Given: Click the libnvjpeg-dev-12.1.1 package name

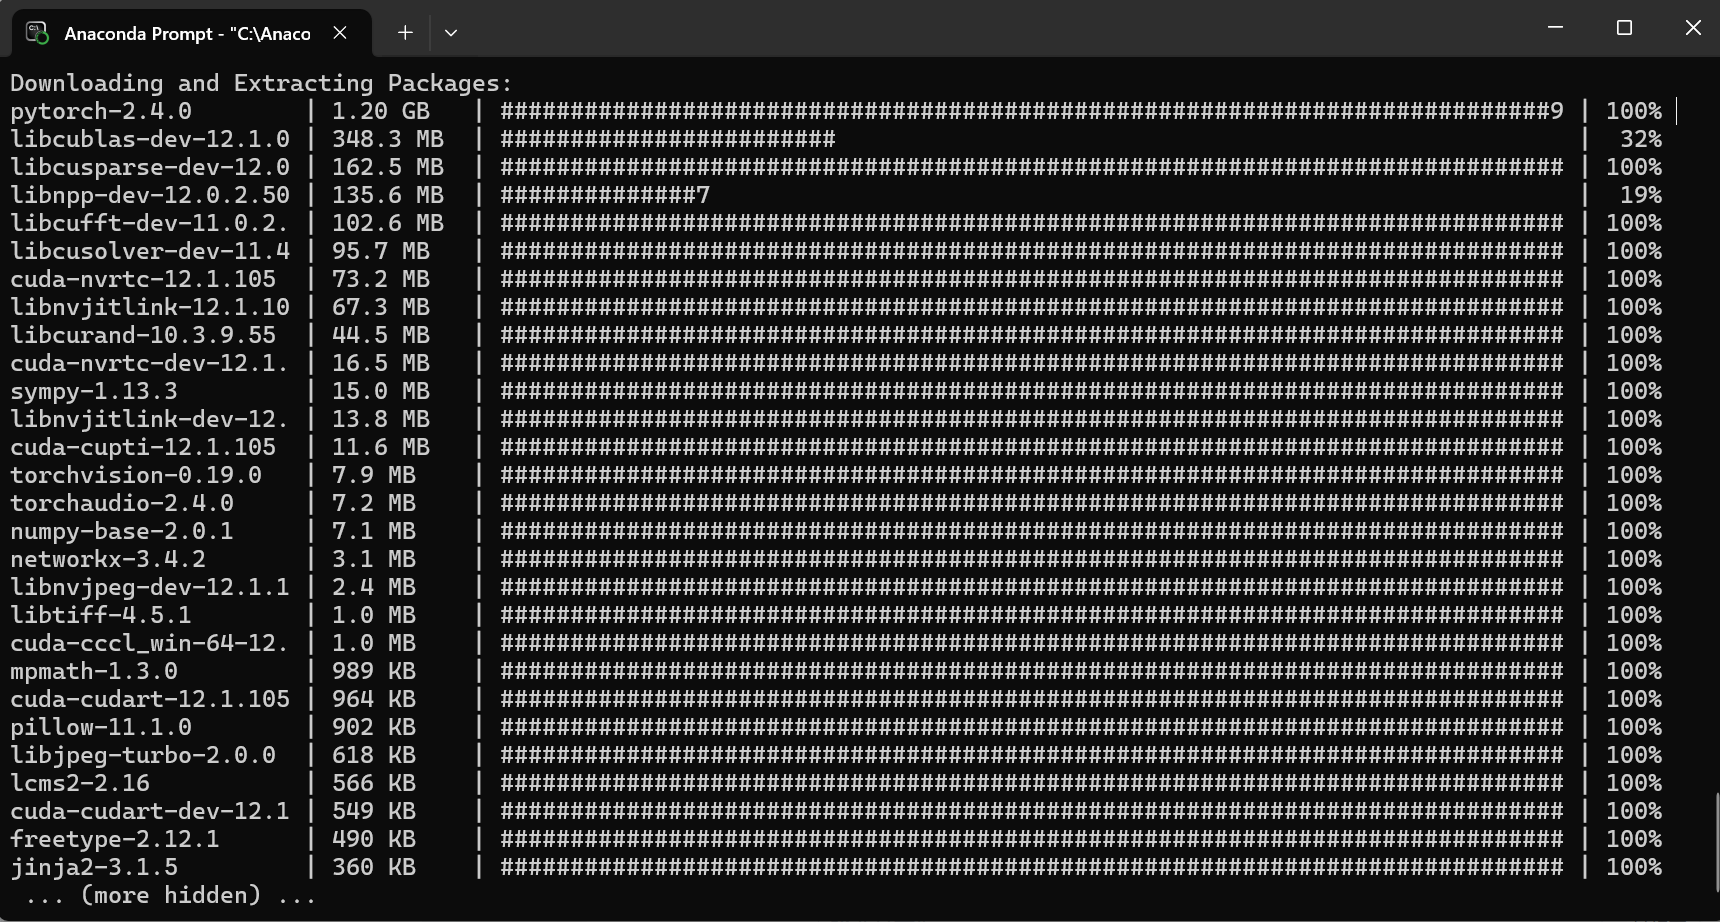Looking at the screenshot, I should point(150,587).
